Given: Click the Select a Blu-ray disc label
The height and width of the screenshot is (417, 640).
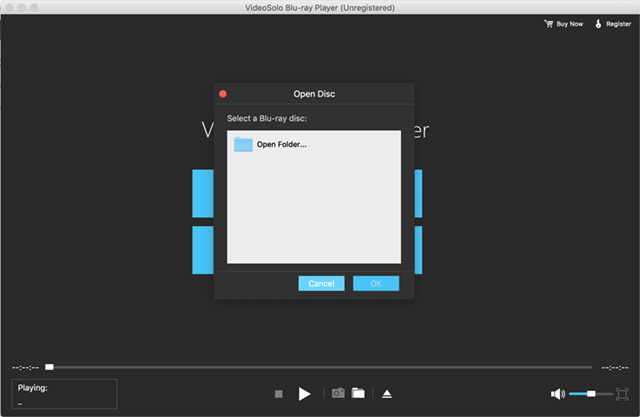Looking at the screenshot, I should coord(267,118).
